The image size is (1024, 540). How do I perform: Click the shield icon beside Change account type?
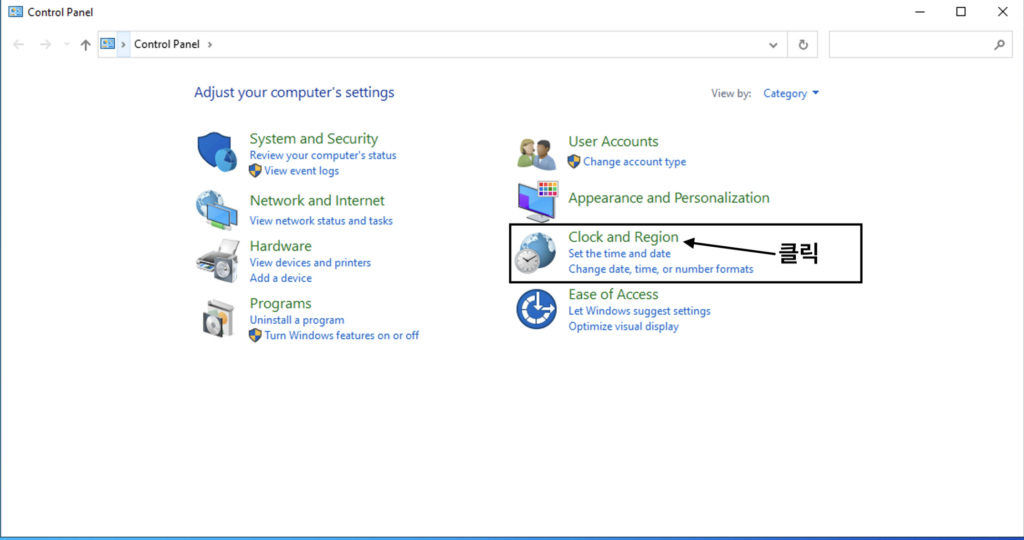tap(574, 161)
